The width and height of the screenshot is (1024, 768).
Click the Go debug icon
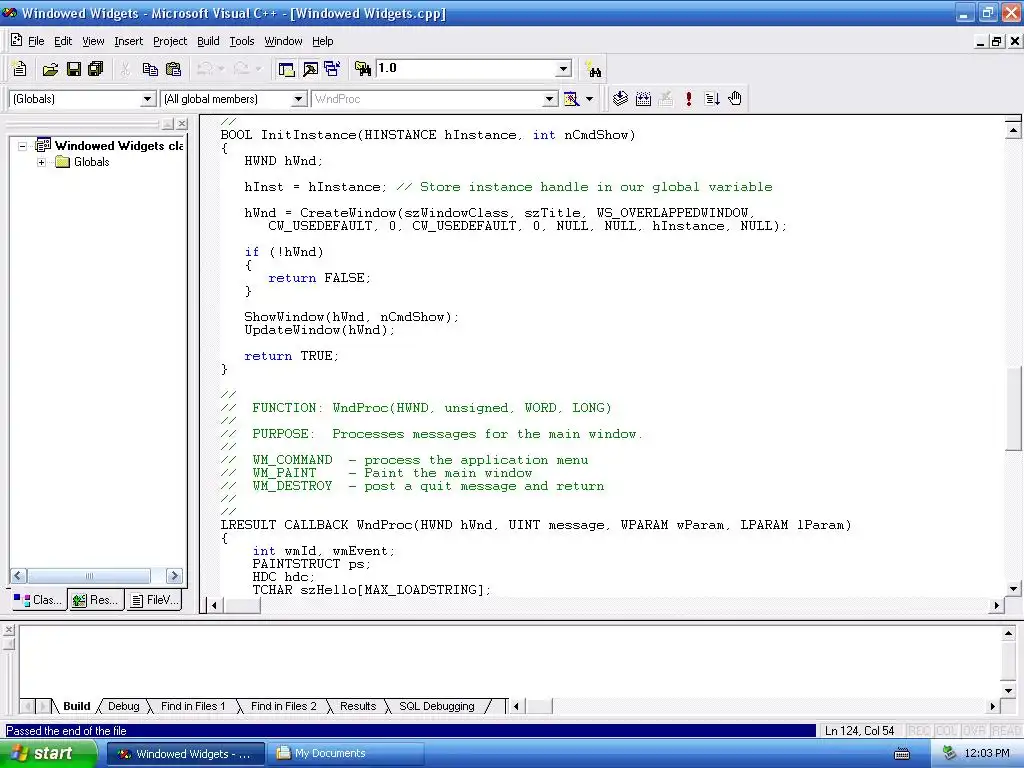pos(712,99)
